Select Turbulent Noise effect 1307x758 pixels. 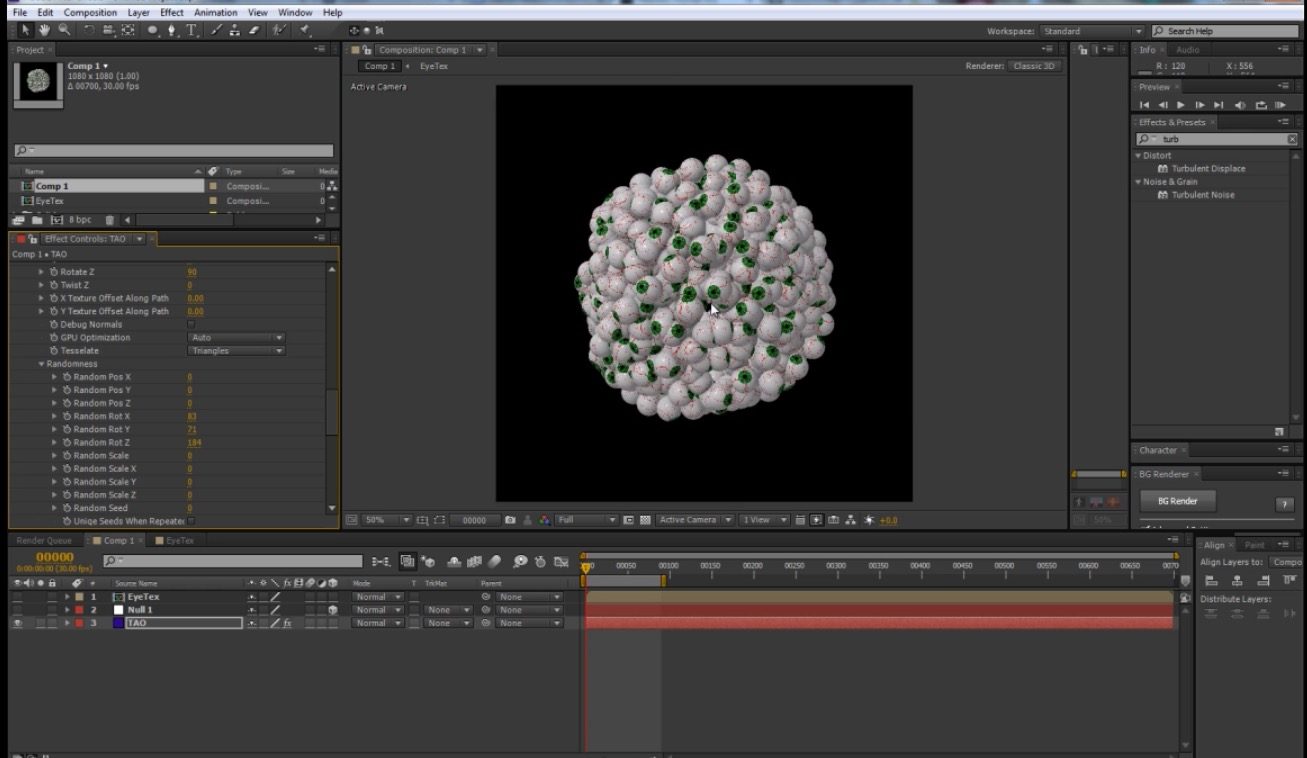click(1203, 195)
